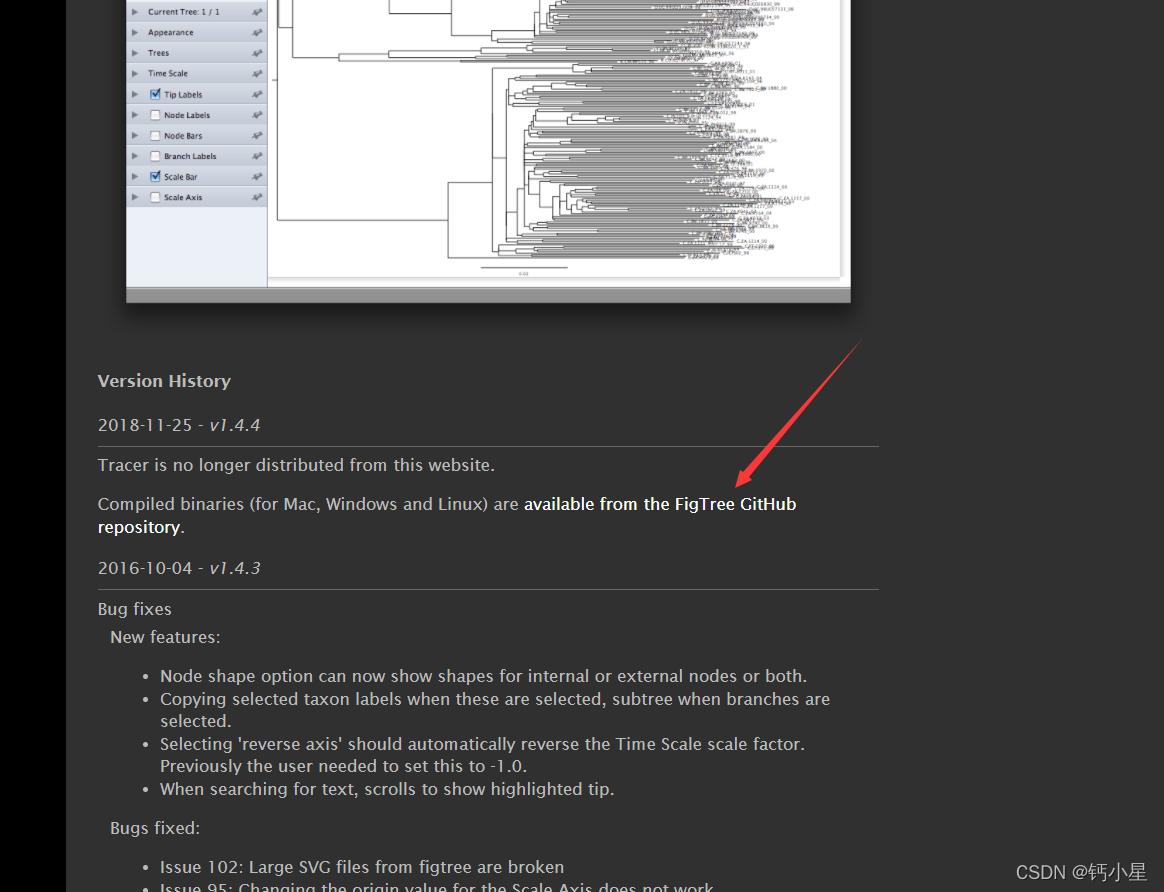Screen dimensions: 1164x892
Task: Expand the Branch Labels section triangle
Action: click(135, 156)
